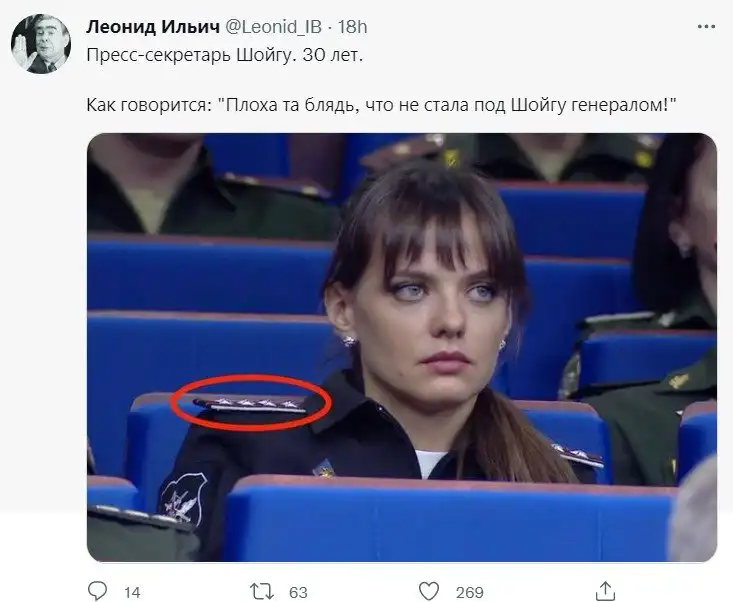Open the share upload icon

pyautogui.click(x=605, y=591)
